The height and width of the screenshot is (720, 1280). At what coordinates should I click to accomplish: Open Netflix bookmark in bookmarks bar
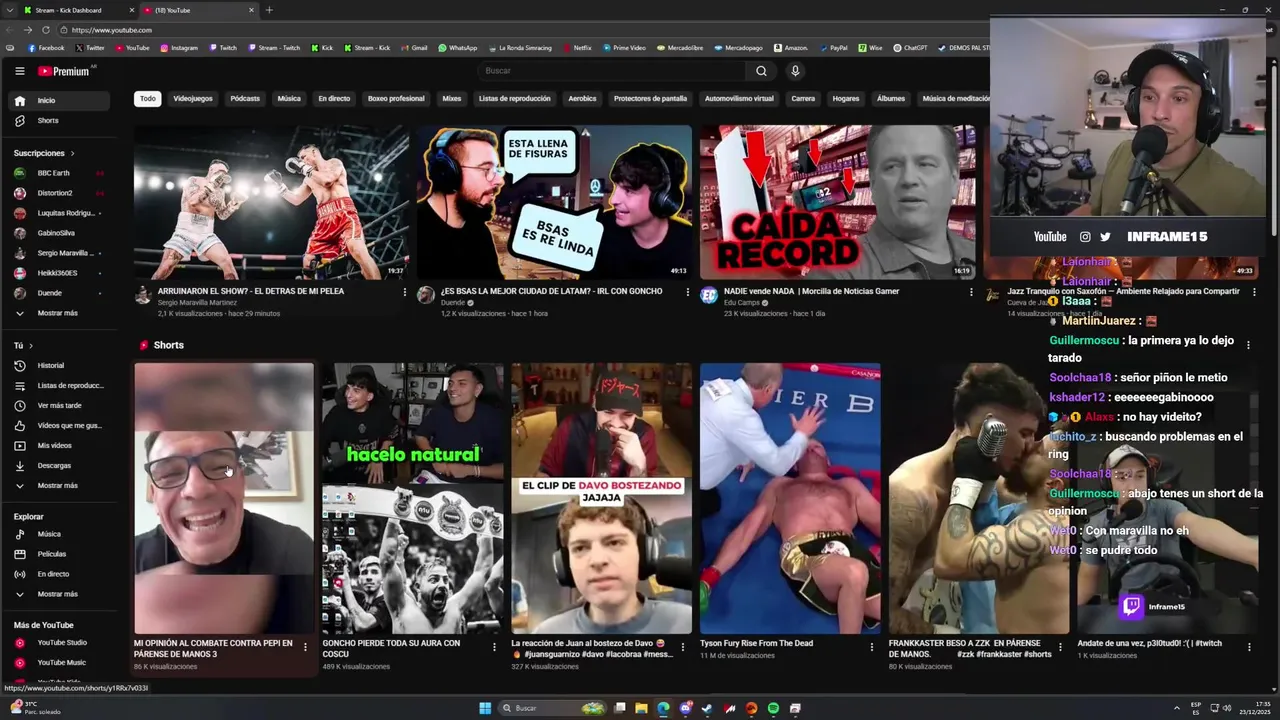click(577, 48)
